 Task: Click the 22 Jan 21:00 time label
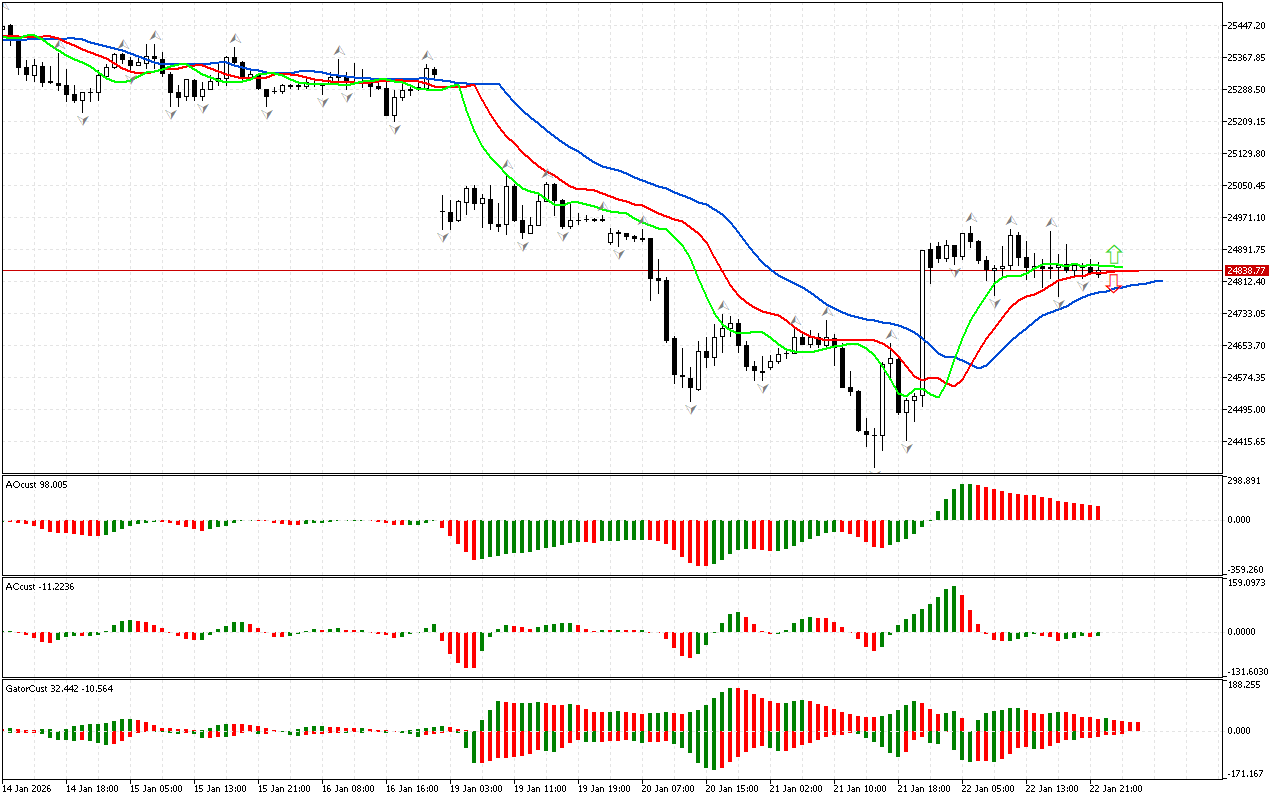click(1115, 788)
